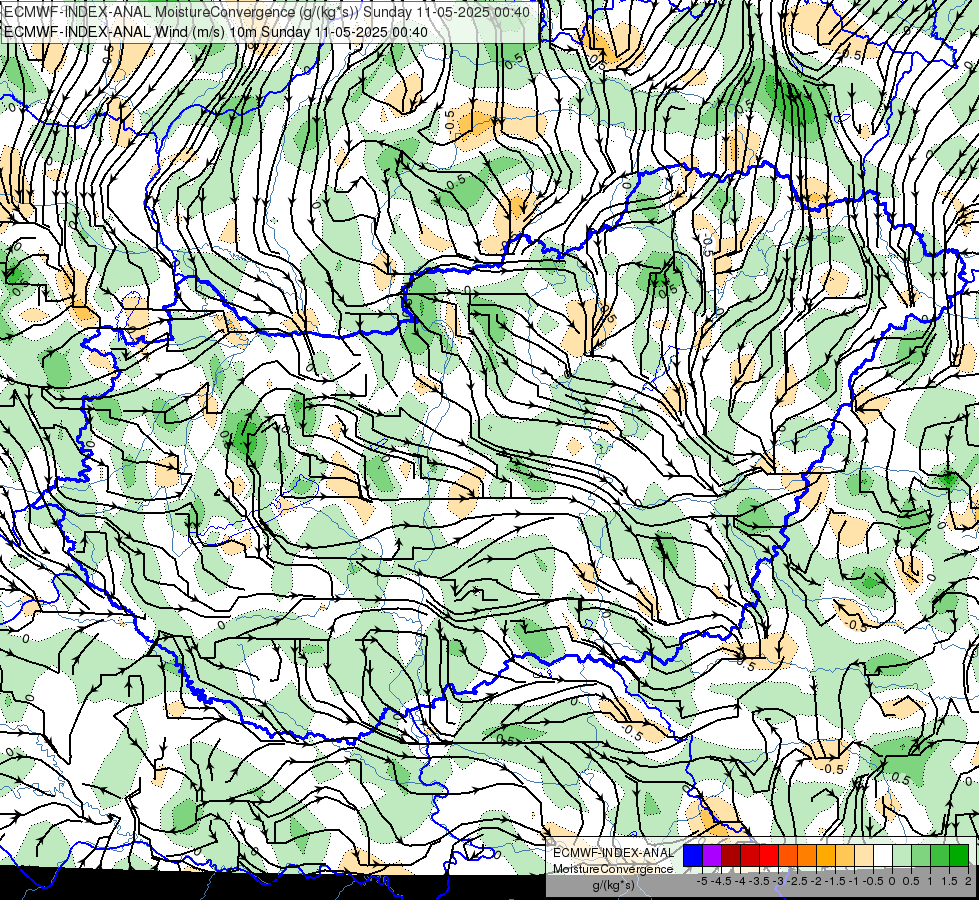Click the 2 tick label on legend
The width and height of the screenshot is (979, 900).
[968, 881]
